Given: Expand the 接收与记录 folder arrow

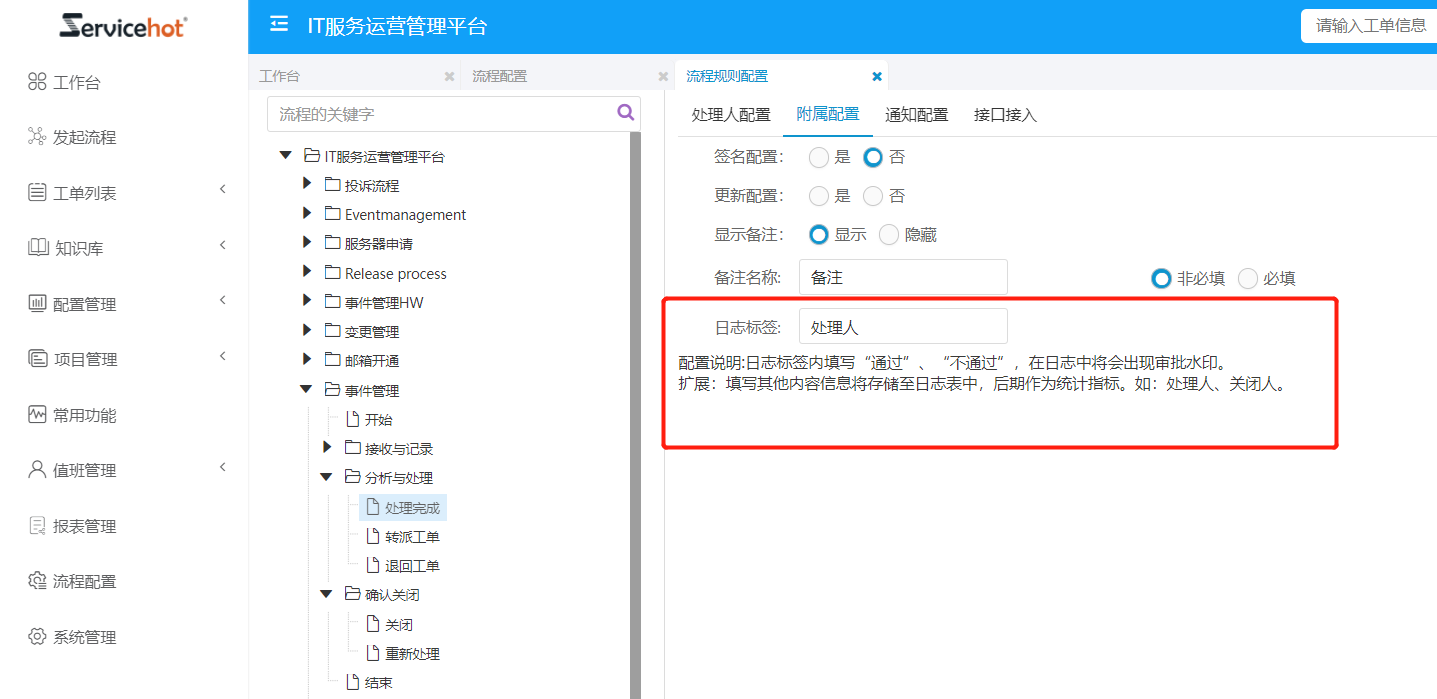Looking at the screenshot, I should tap(328, 448).
